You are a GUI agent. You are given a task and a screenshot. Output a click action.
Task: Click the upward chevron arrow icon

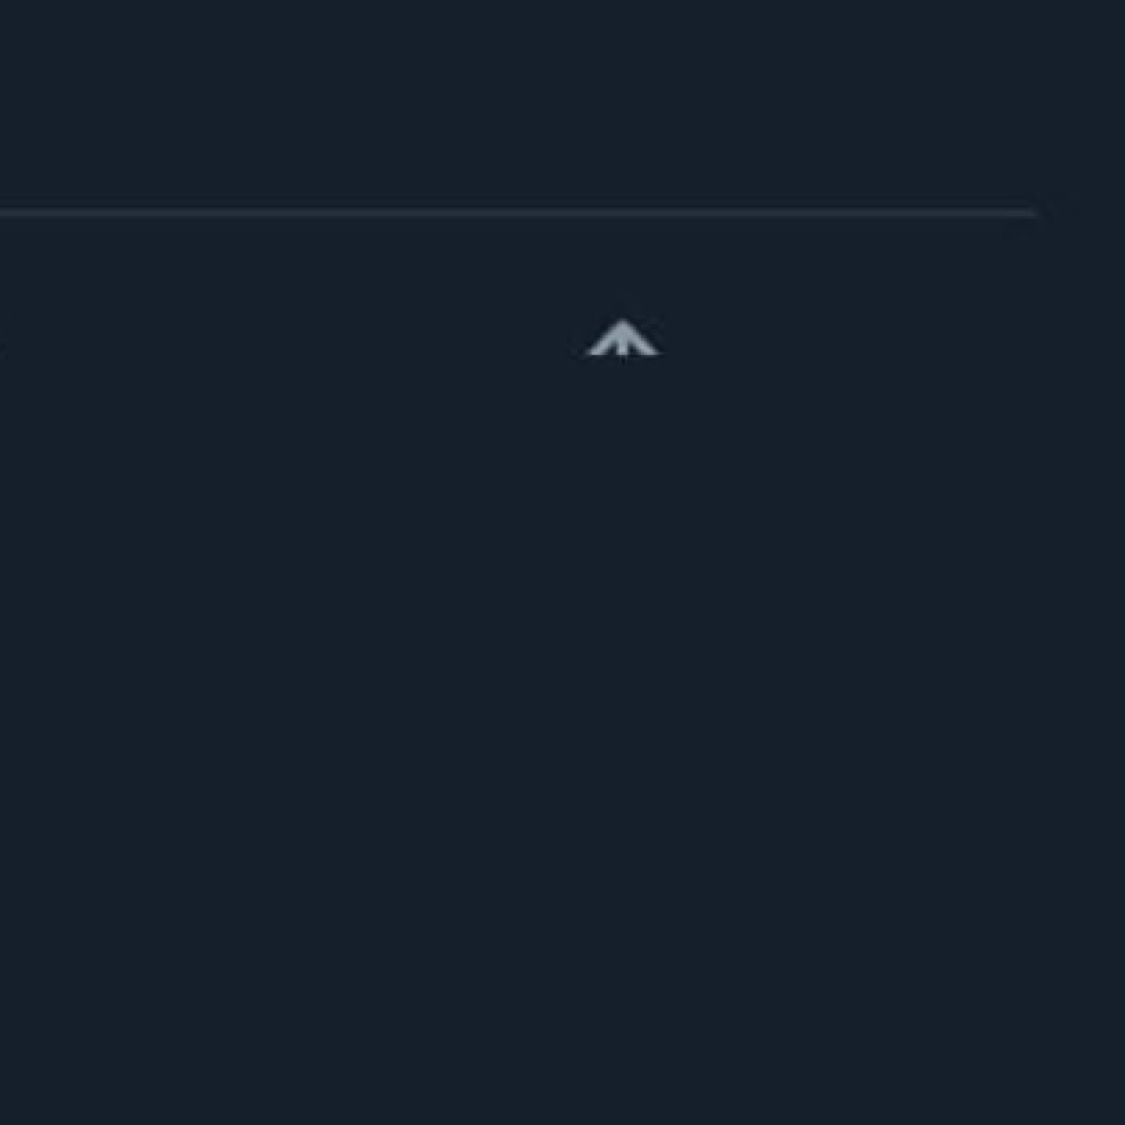pyautogui.click(x=622, y=338)
